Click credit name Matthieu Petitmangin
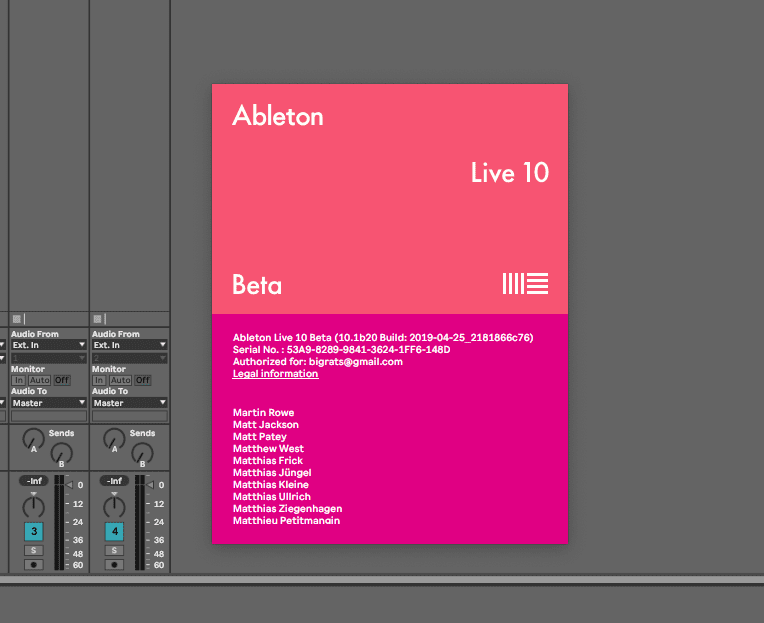This screenshot has height=623, width=764. coord(286,521)
